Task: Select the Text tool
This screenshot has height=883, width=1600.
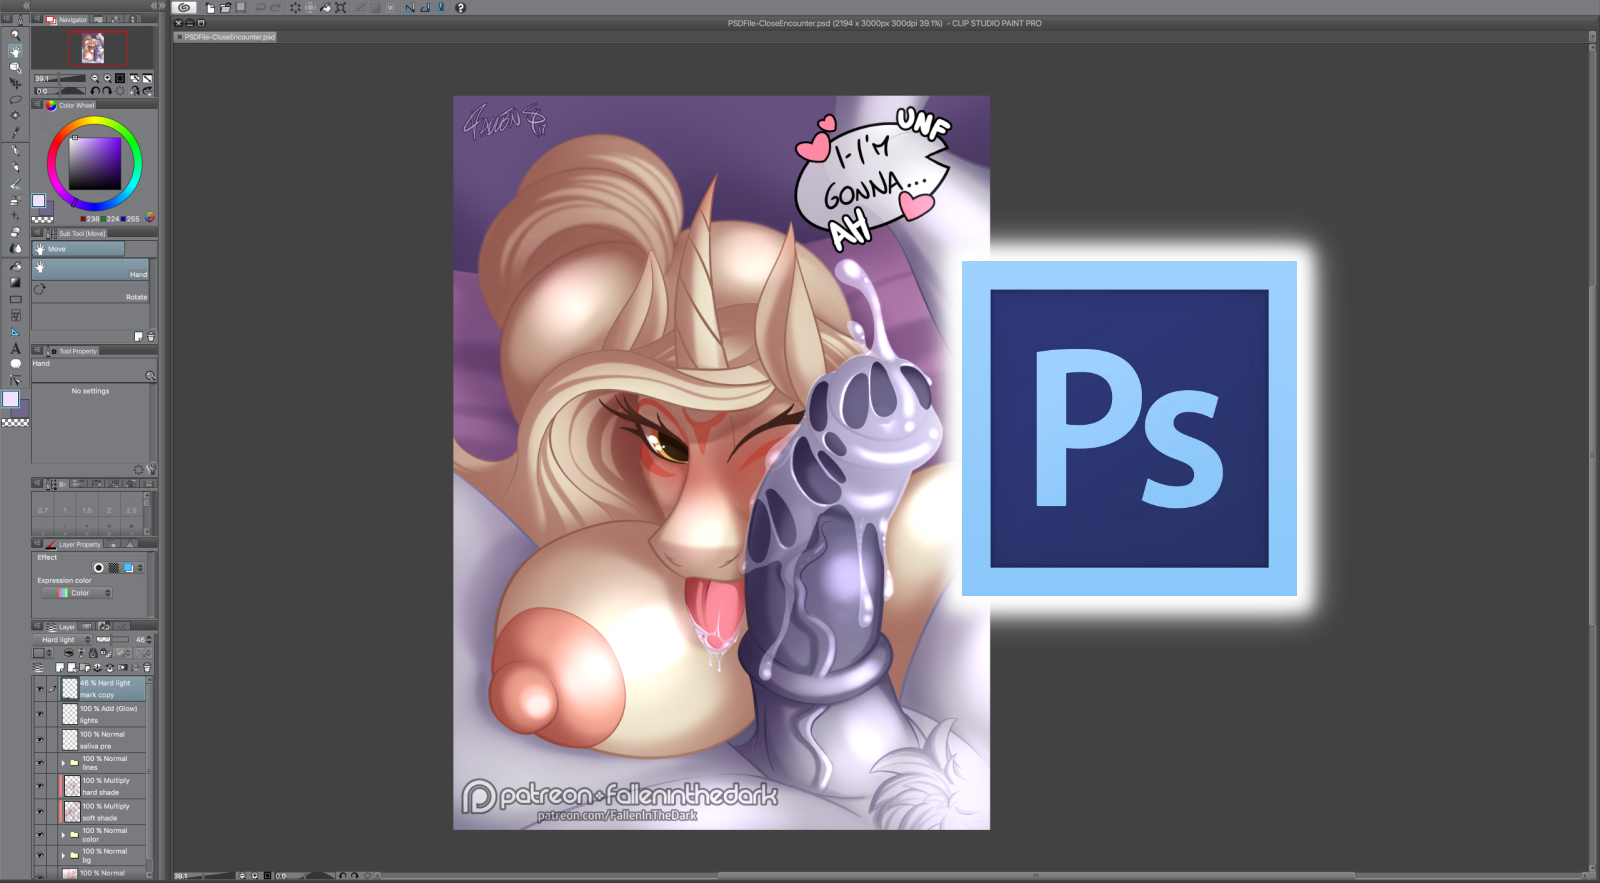Action: coord(15,348)
